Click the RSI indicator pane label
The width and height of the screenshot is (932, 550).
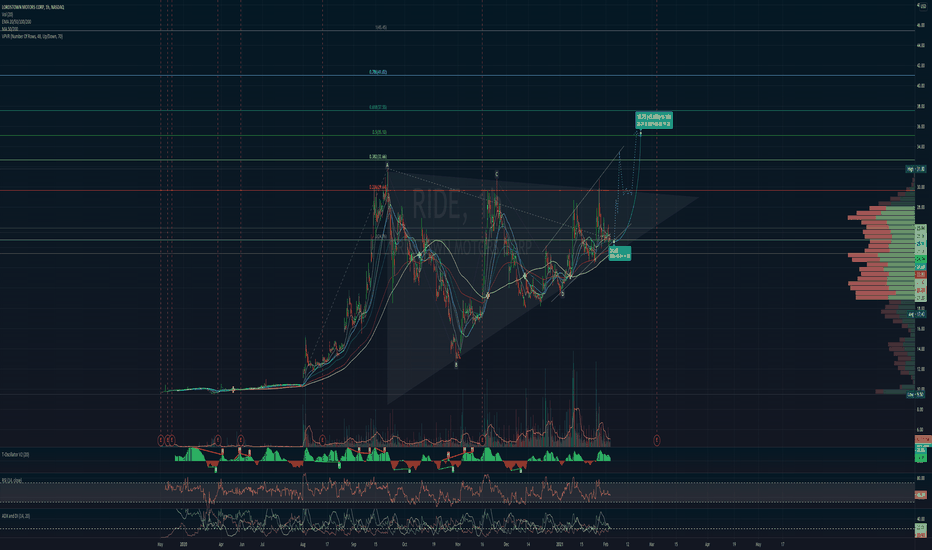tap(12, 480)
